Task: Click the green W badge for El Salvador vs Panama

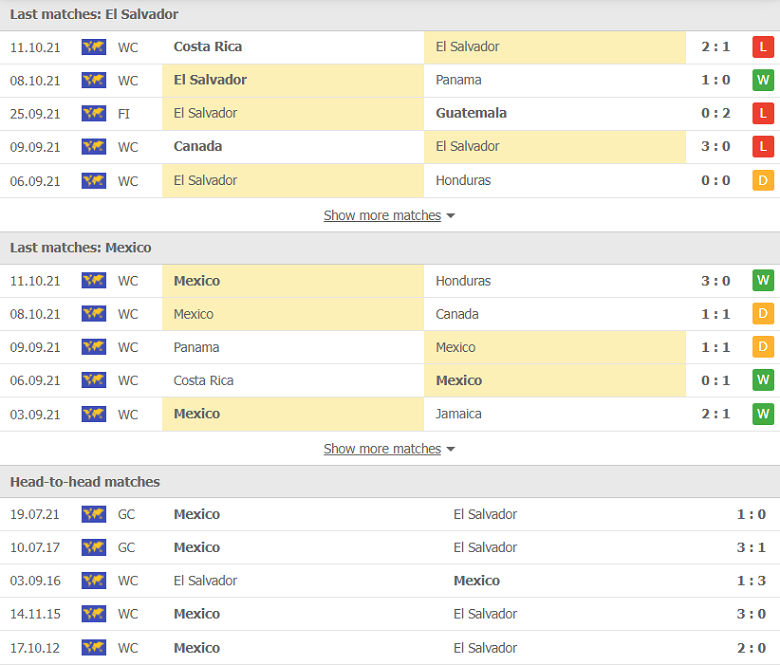Action: tap(763, 80)
